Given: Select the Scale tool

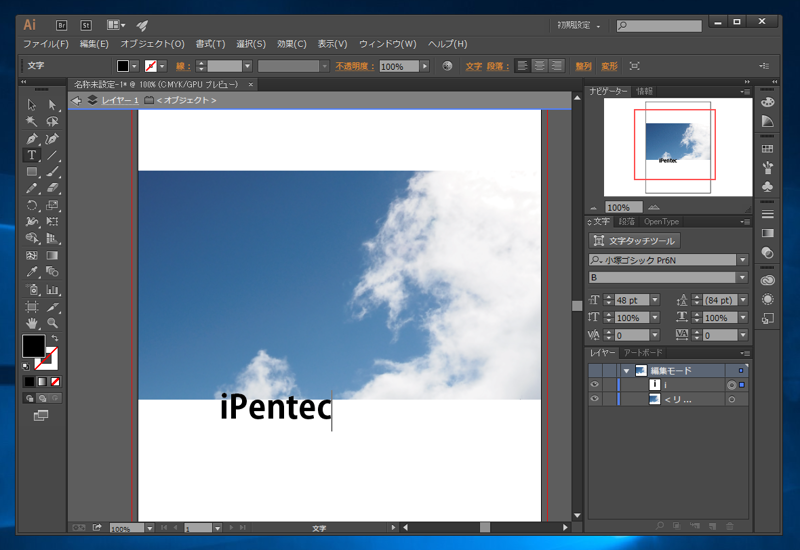Looking at the screenshot, I should click(x=52, y=205).
